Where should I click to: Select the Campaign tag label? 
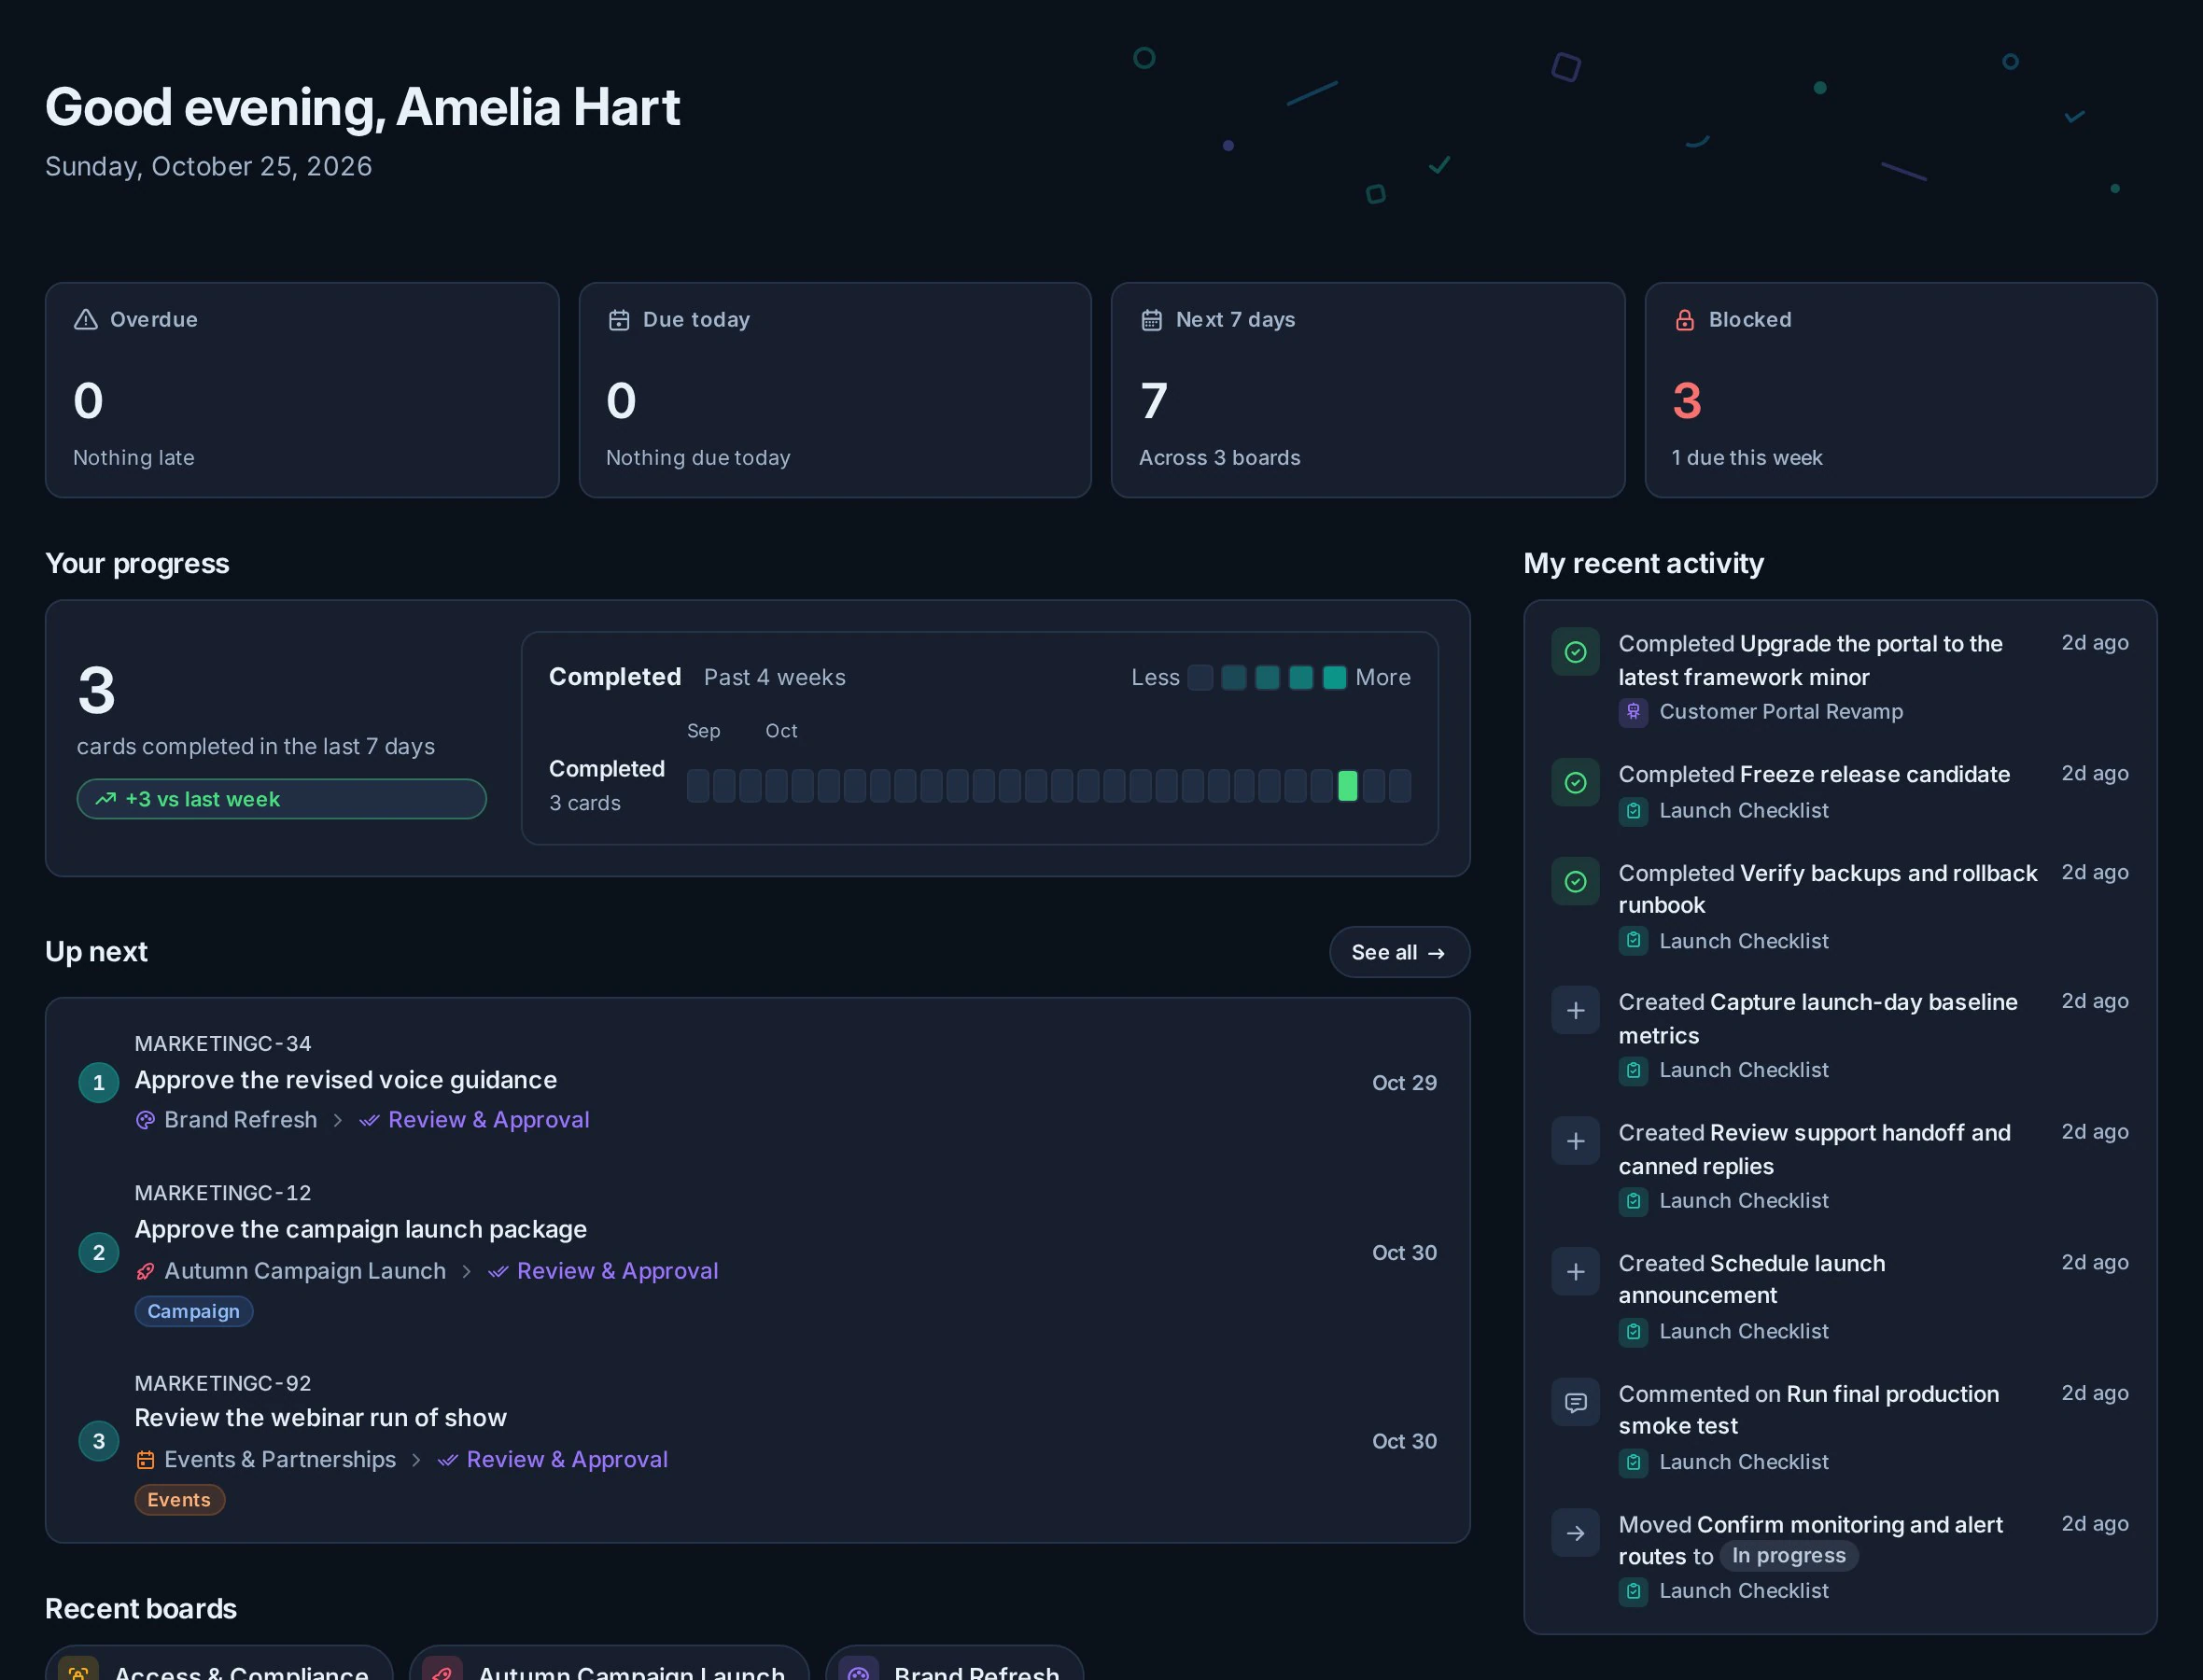[194, 1312]
